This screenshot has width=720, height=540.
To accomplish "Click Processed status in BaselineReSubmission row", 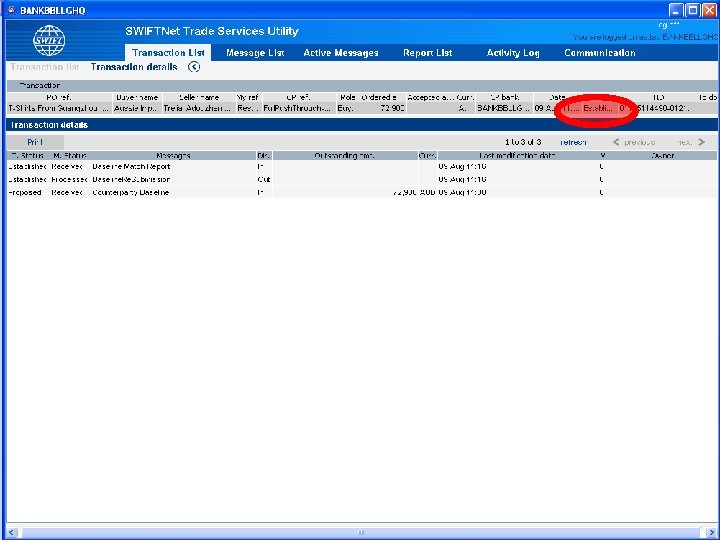I will click(x=69, y=180).
